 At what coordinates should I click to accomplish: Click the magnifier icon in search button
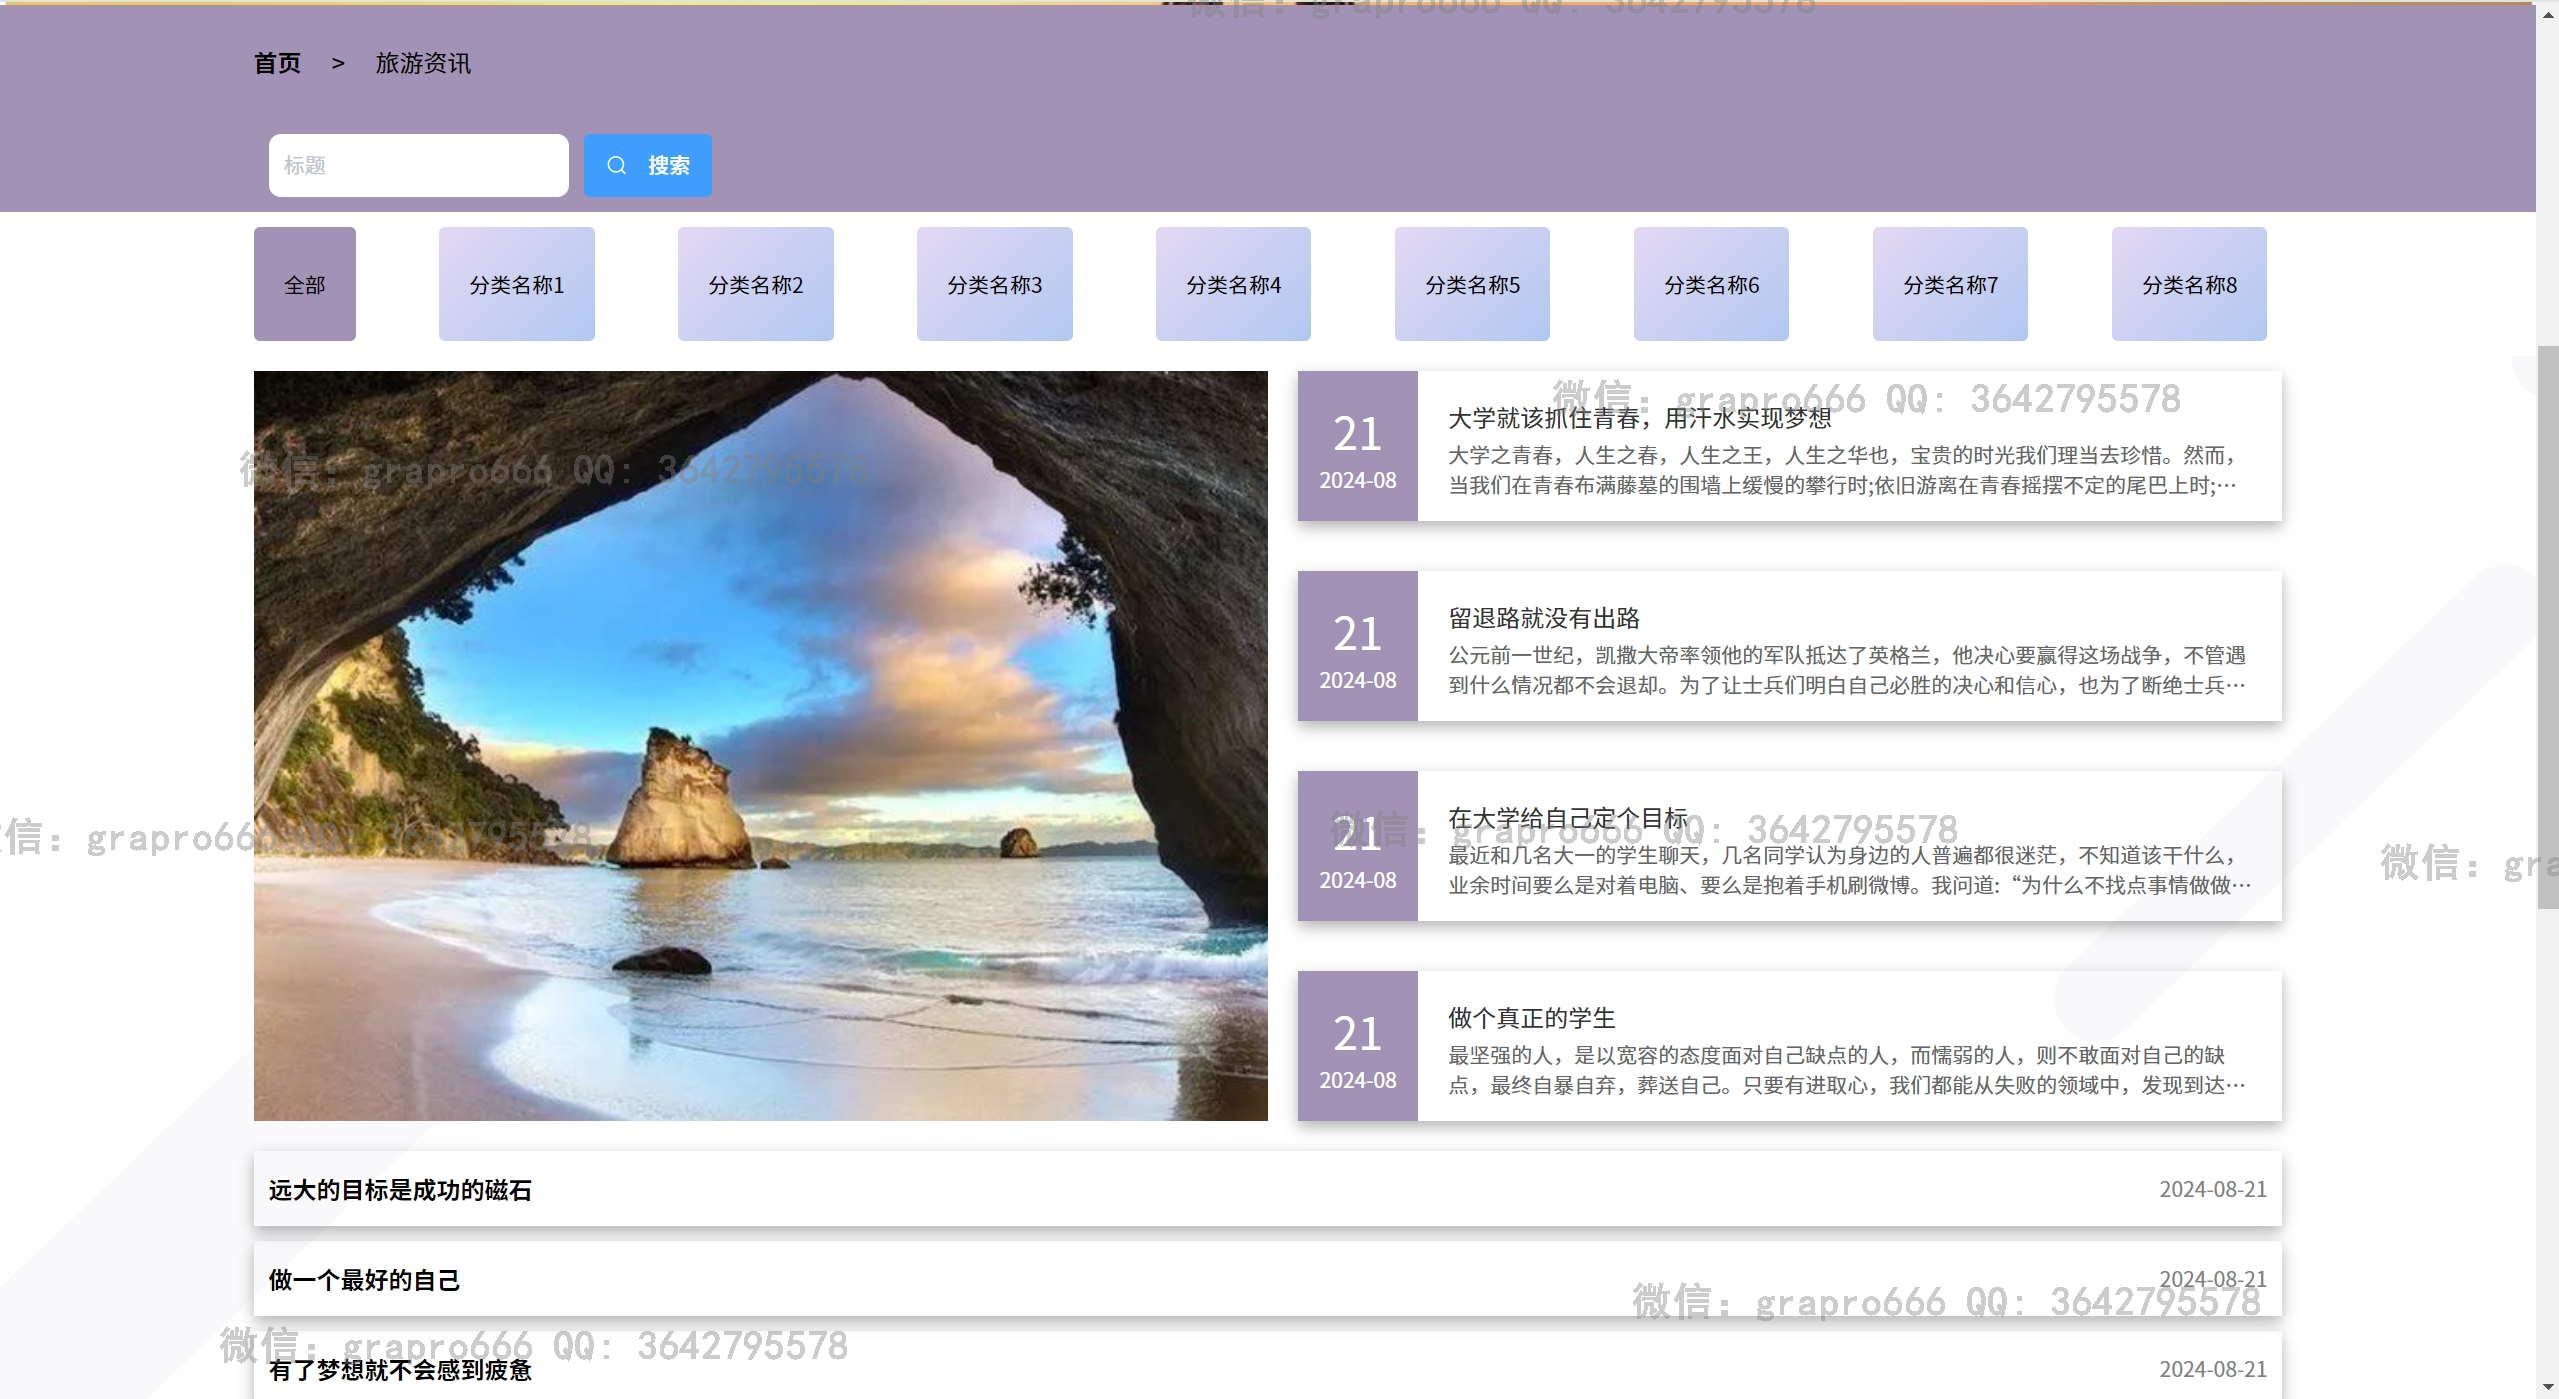(616, 165)
